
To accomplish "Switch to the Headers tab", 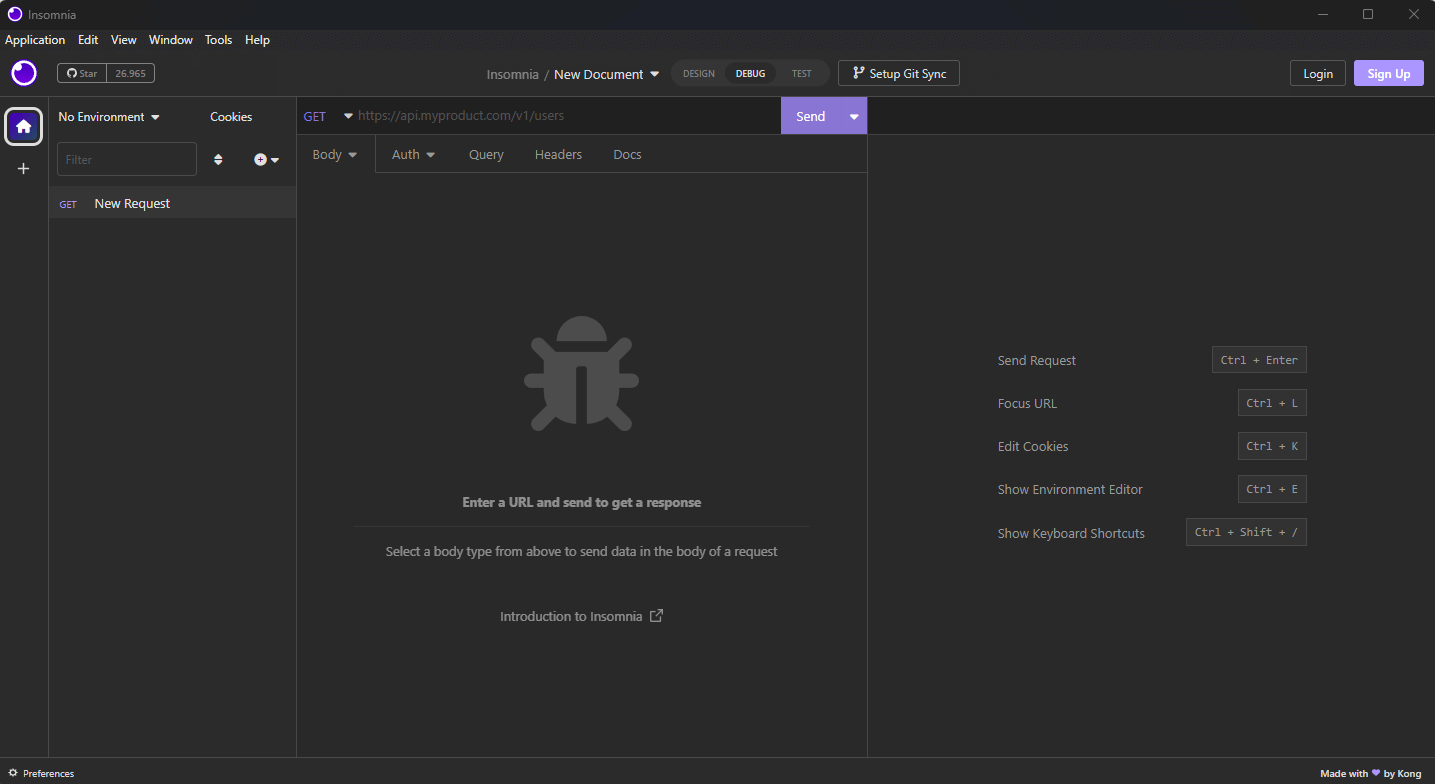I will (x=558, y=155).
